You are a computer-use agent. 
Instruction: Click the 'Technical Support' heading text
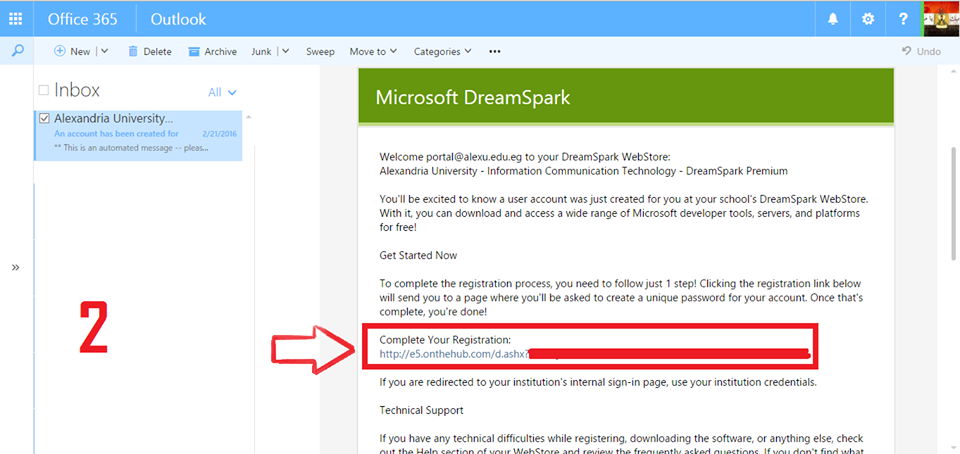pyautogui.click(x=421, y=410)
